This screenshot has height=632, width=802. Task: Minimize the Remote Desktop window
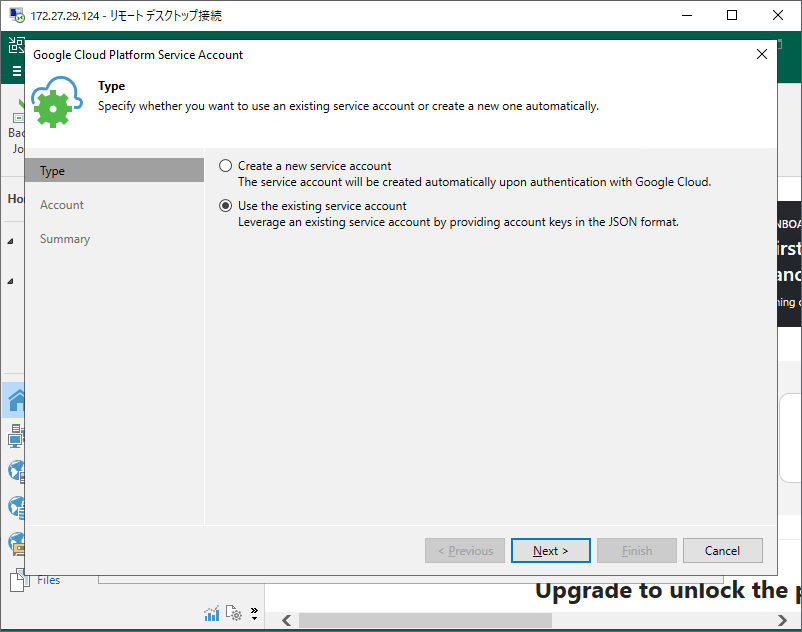(687, 15)
